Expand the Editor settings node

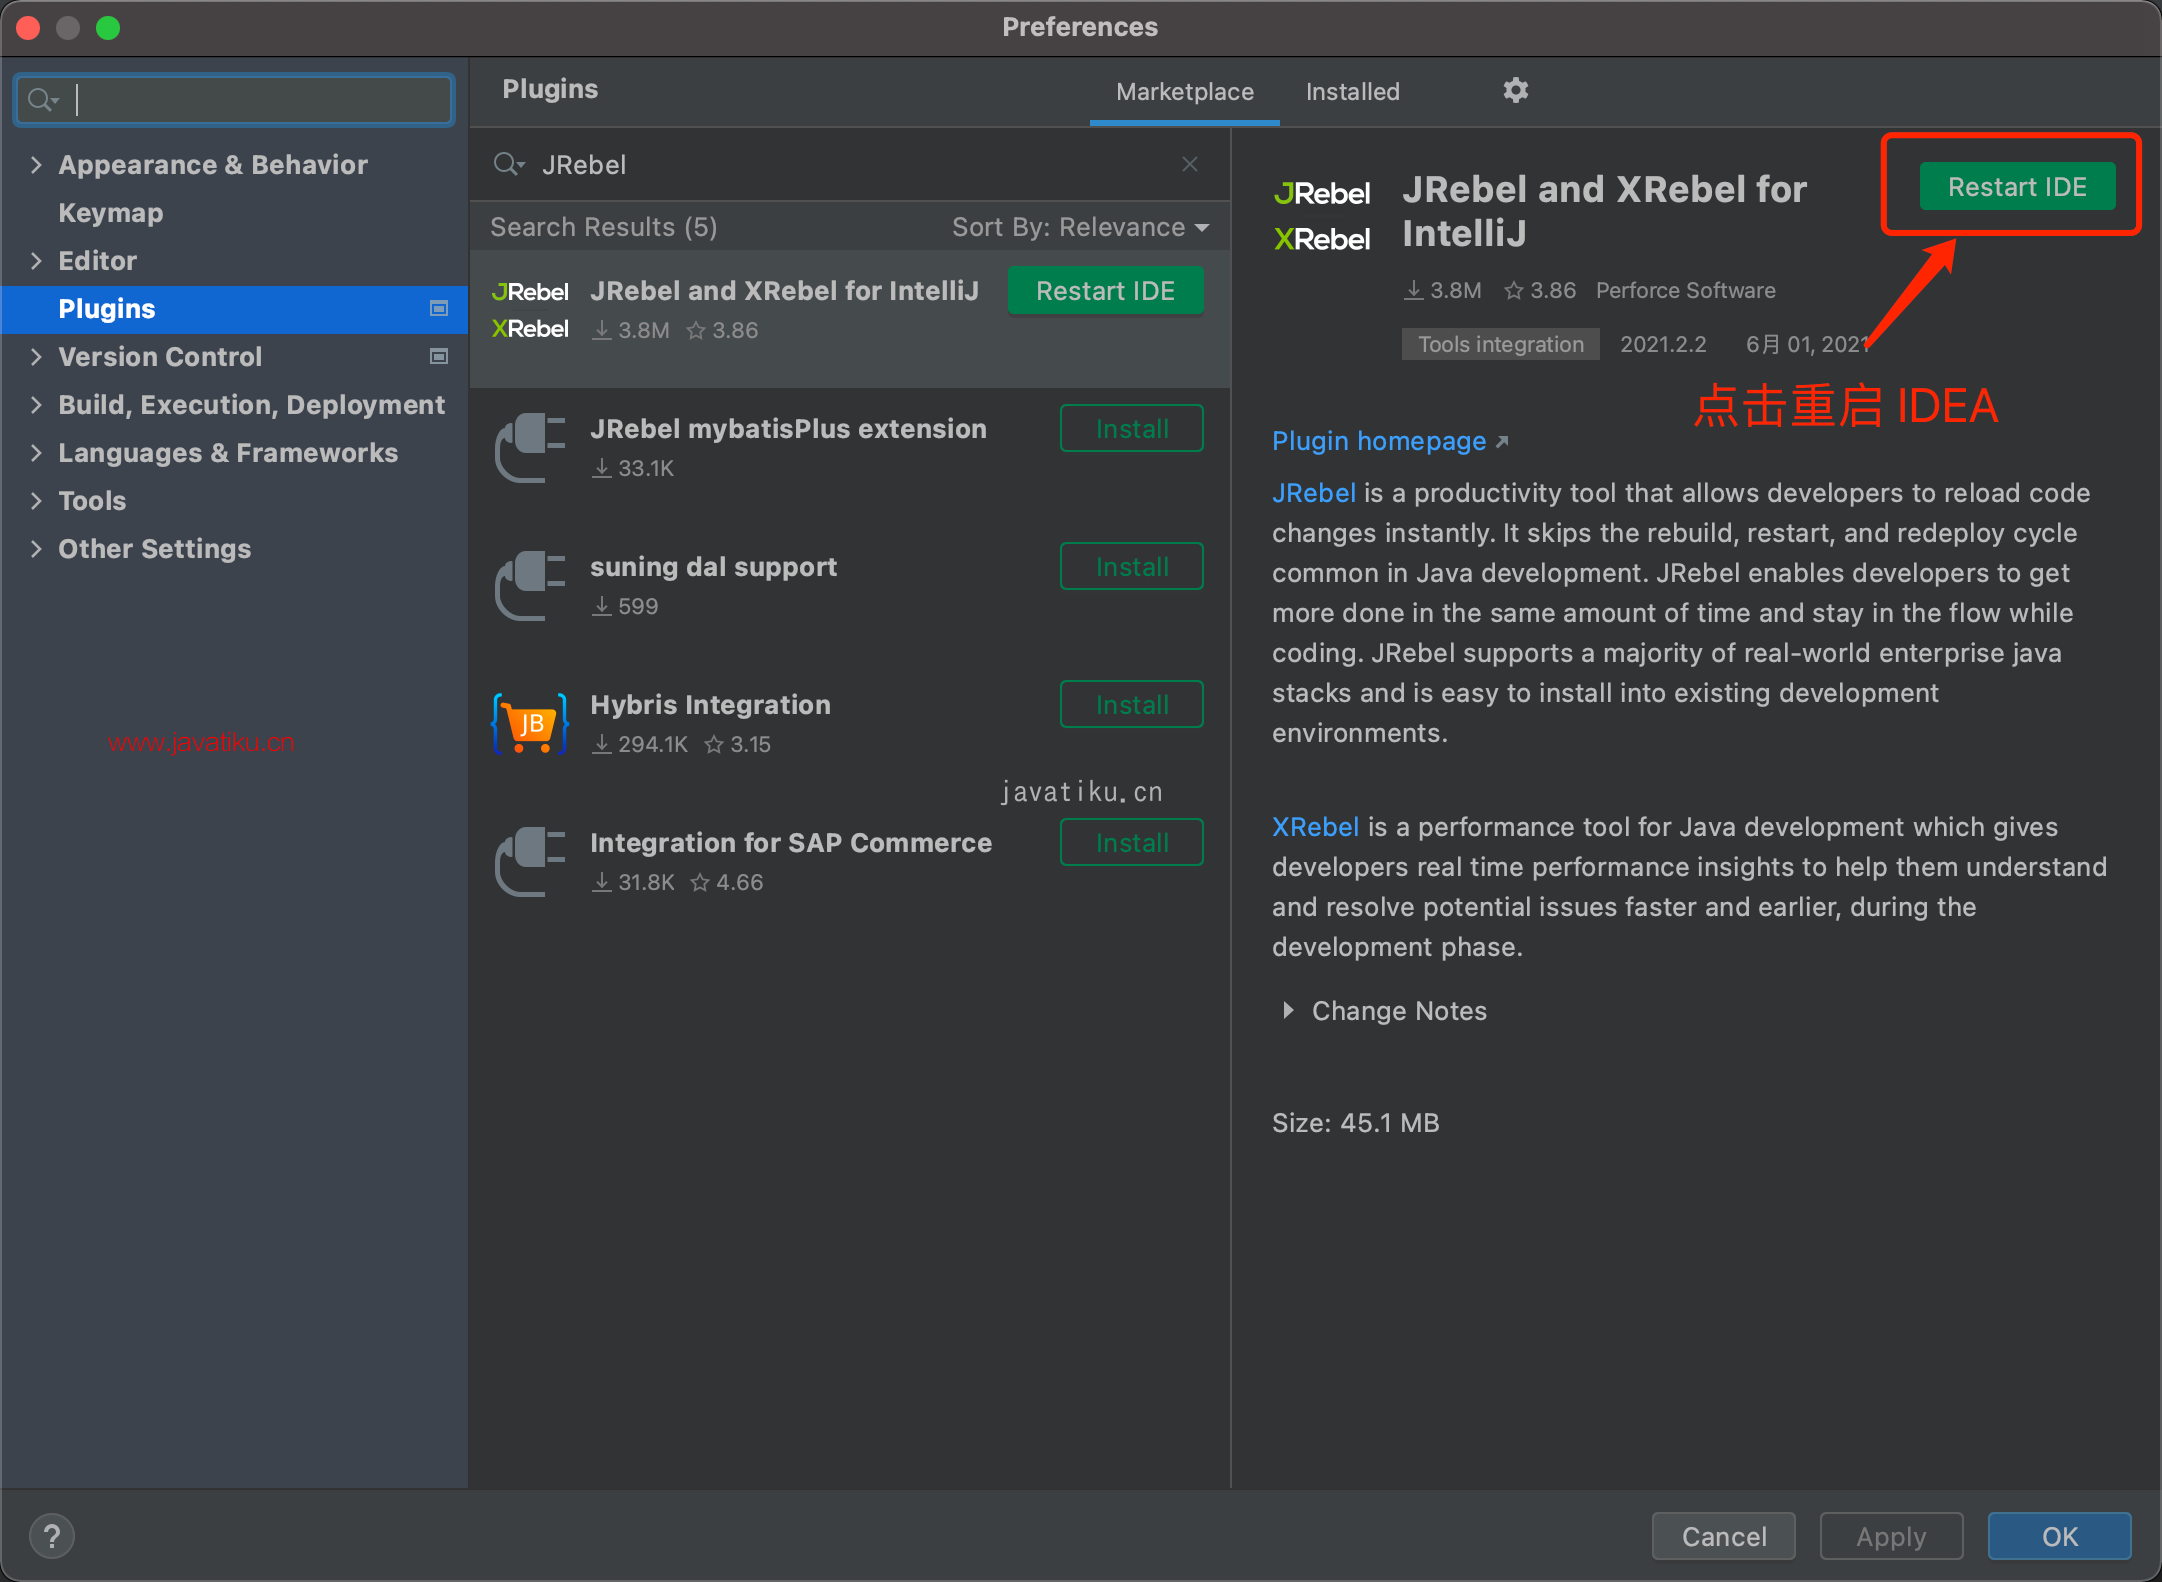click(x=36, y=261)
